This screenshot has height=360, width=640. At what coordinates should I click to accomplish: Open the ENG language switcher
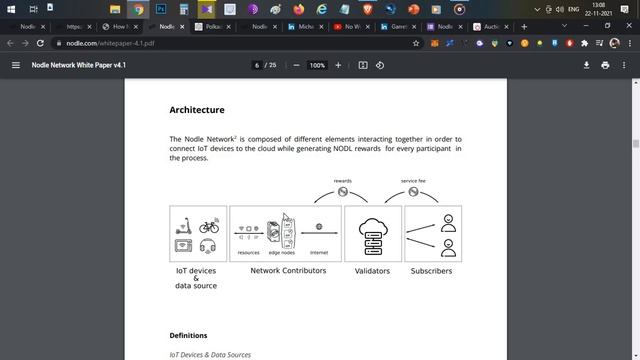pos(573,9)
